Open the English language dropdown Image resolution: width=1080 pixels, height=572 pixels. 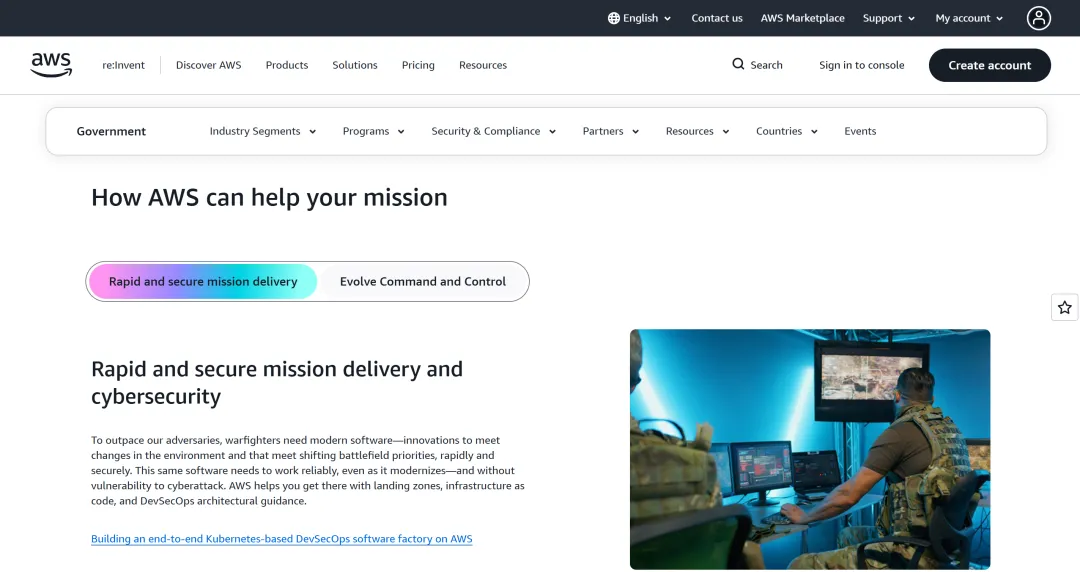point(639,18)
